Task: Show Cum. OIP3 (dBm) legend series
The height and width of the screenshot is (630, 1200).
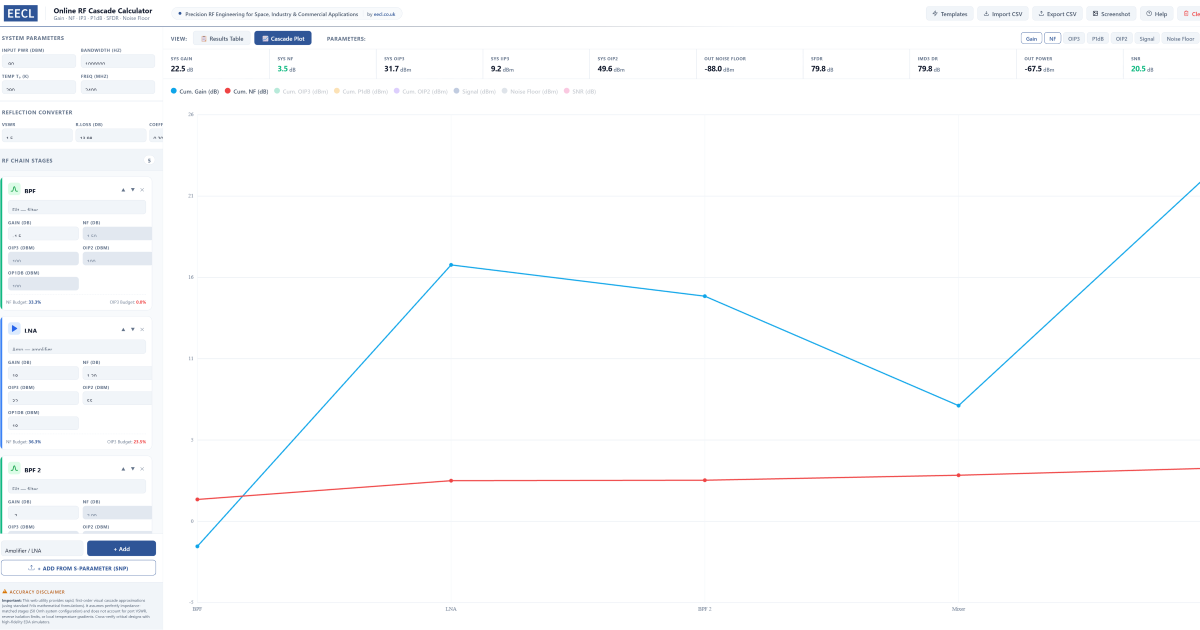Action: pyautogui.click(x=301, y=91)
